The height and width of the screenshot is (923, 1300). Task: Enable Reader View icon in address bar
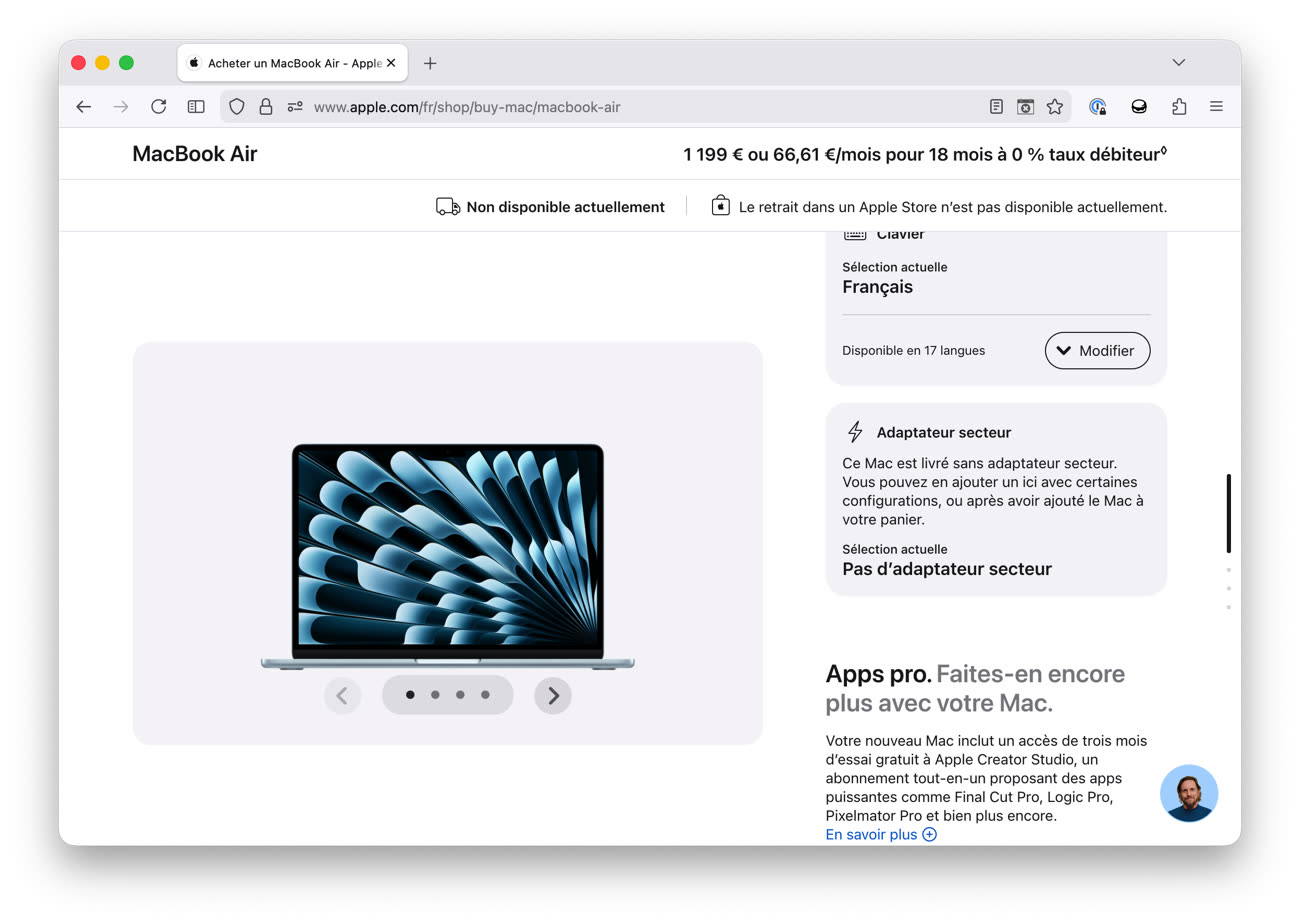coord(996,107)
